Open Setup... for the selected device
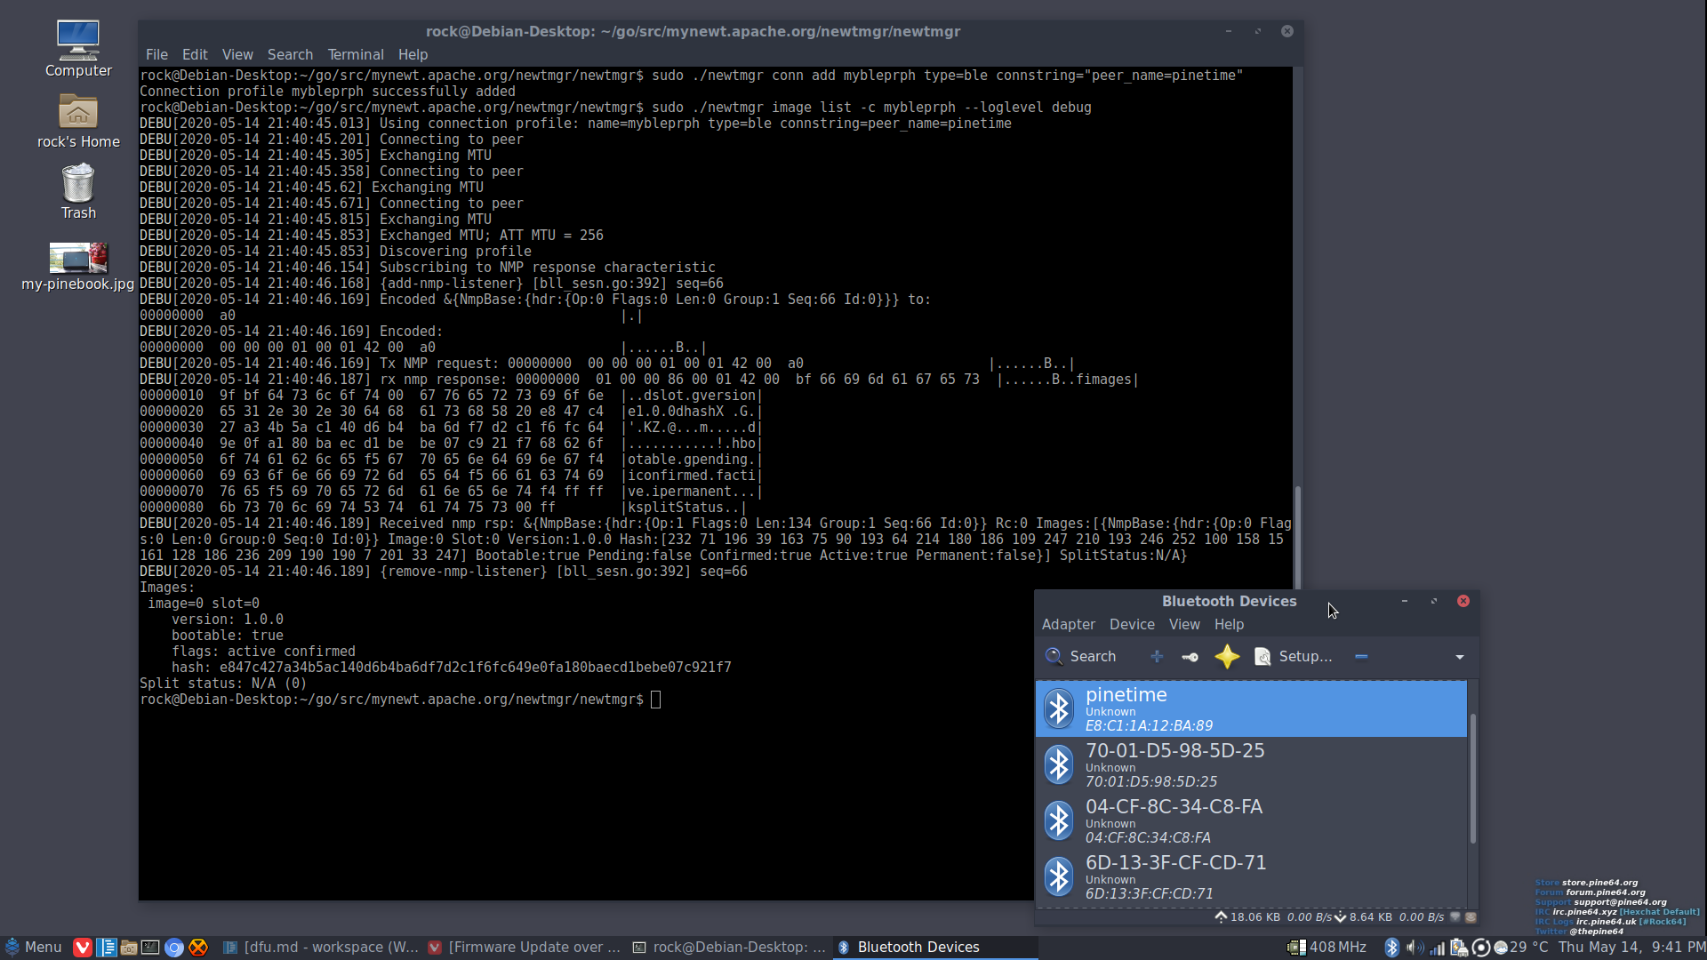The image size is (1707, 960). [1293, 656]
